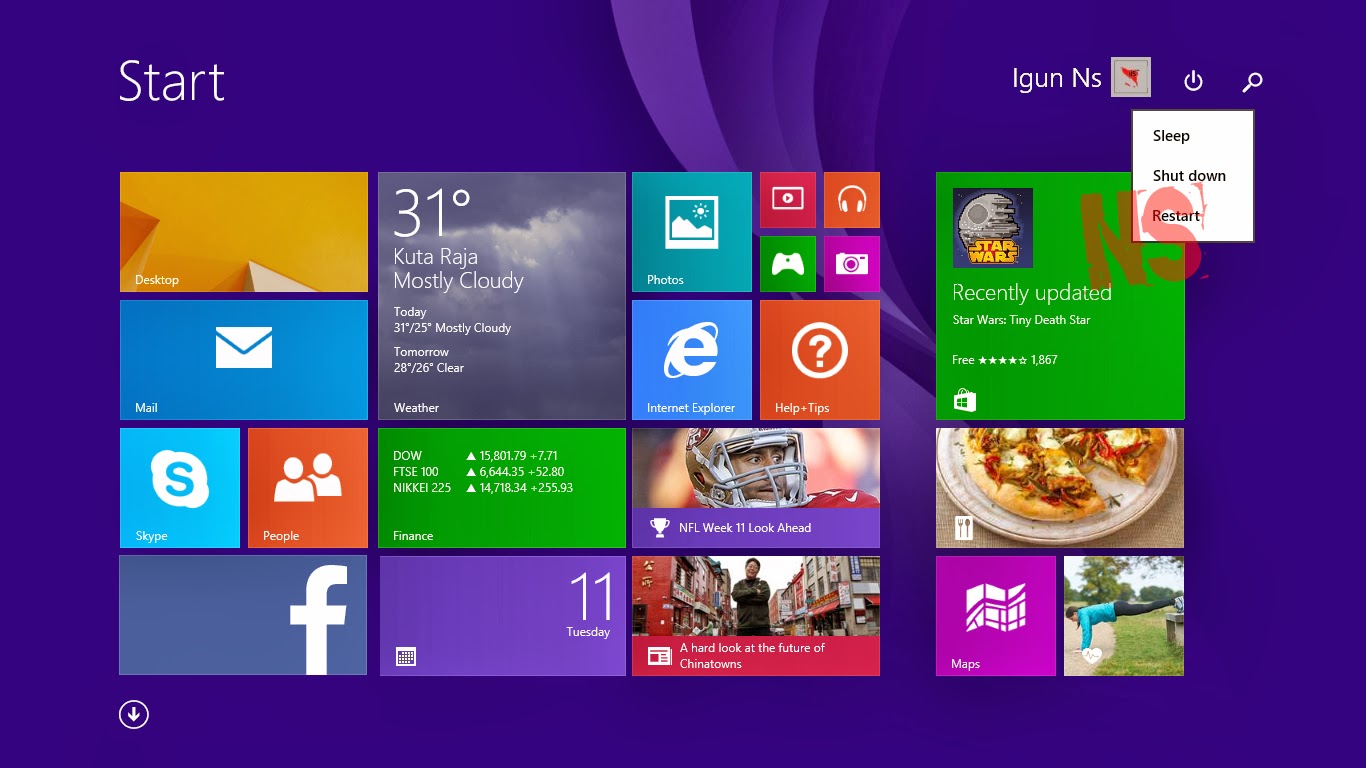Open the Help+Tips tile
The width and height of the screenshot is (1366, 768).
[820, 360]
